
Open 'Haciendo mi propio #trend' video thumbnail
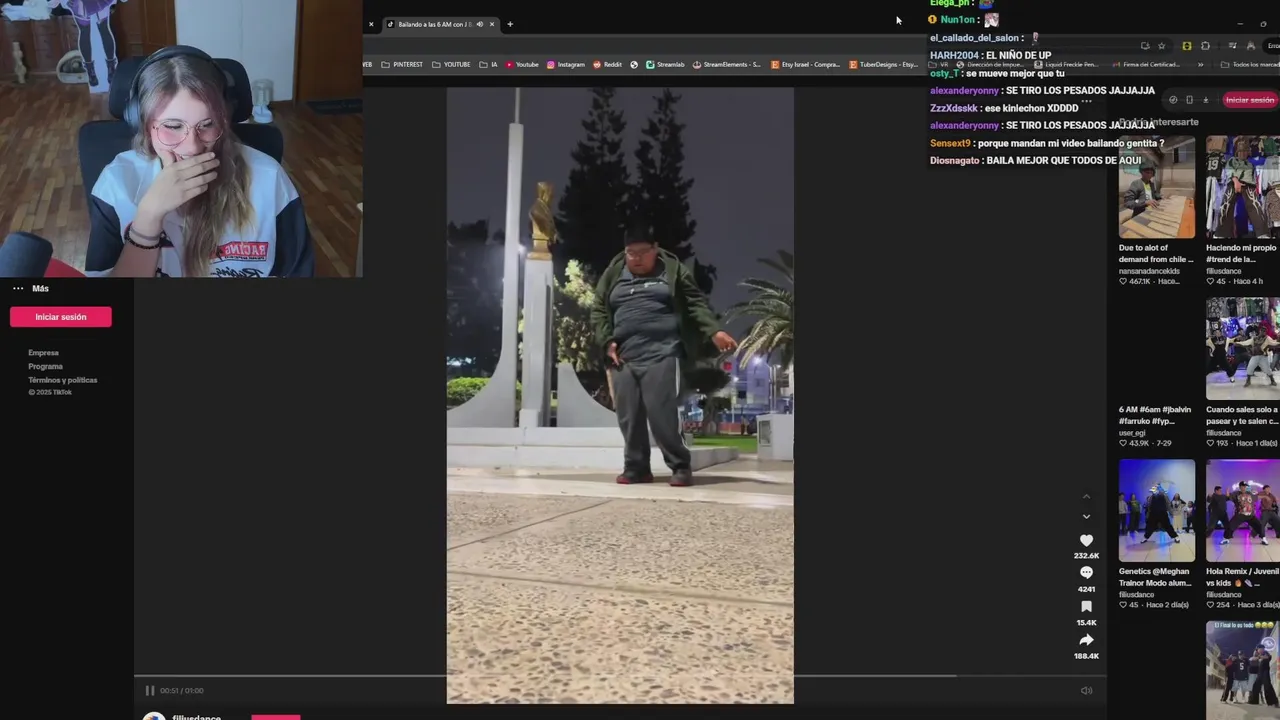click(x=1243, y=187)
